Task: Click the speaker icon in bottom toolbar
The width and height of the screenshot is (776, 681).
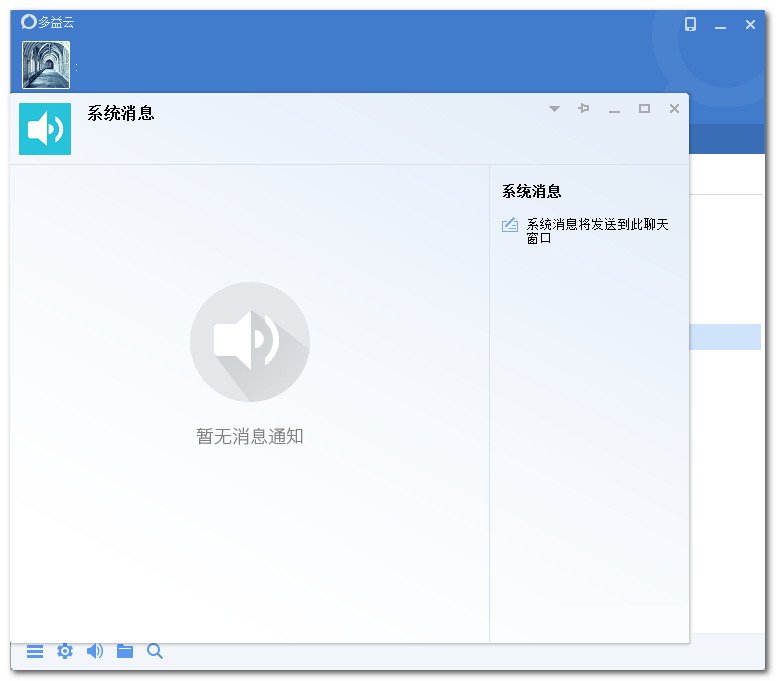Action: [x=95, y=651]
